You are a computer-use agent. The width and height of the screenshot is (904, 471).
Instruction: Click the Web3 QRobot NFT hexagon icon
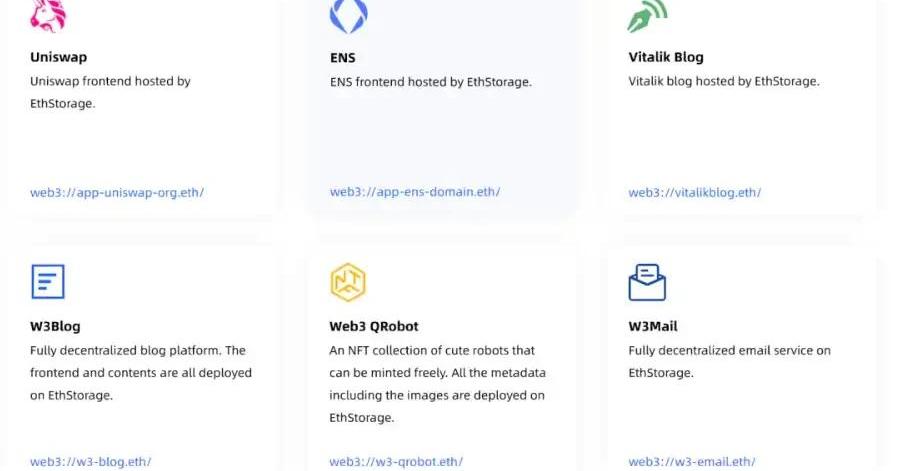348,282
